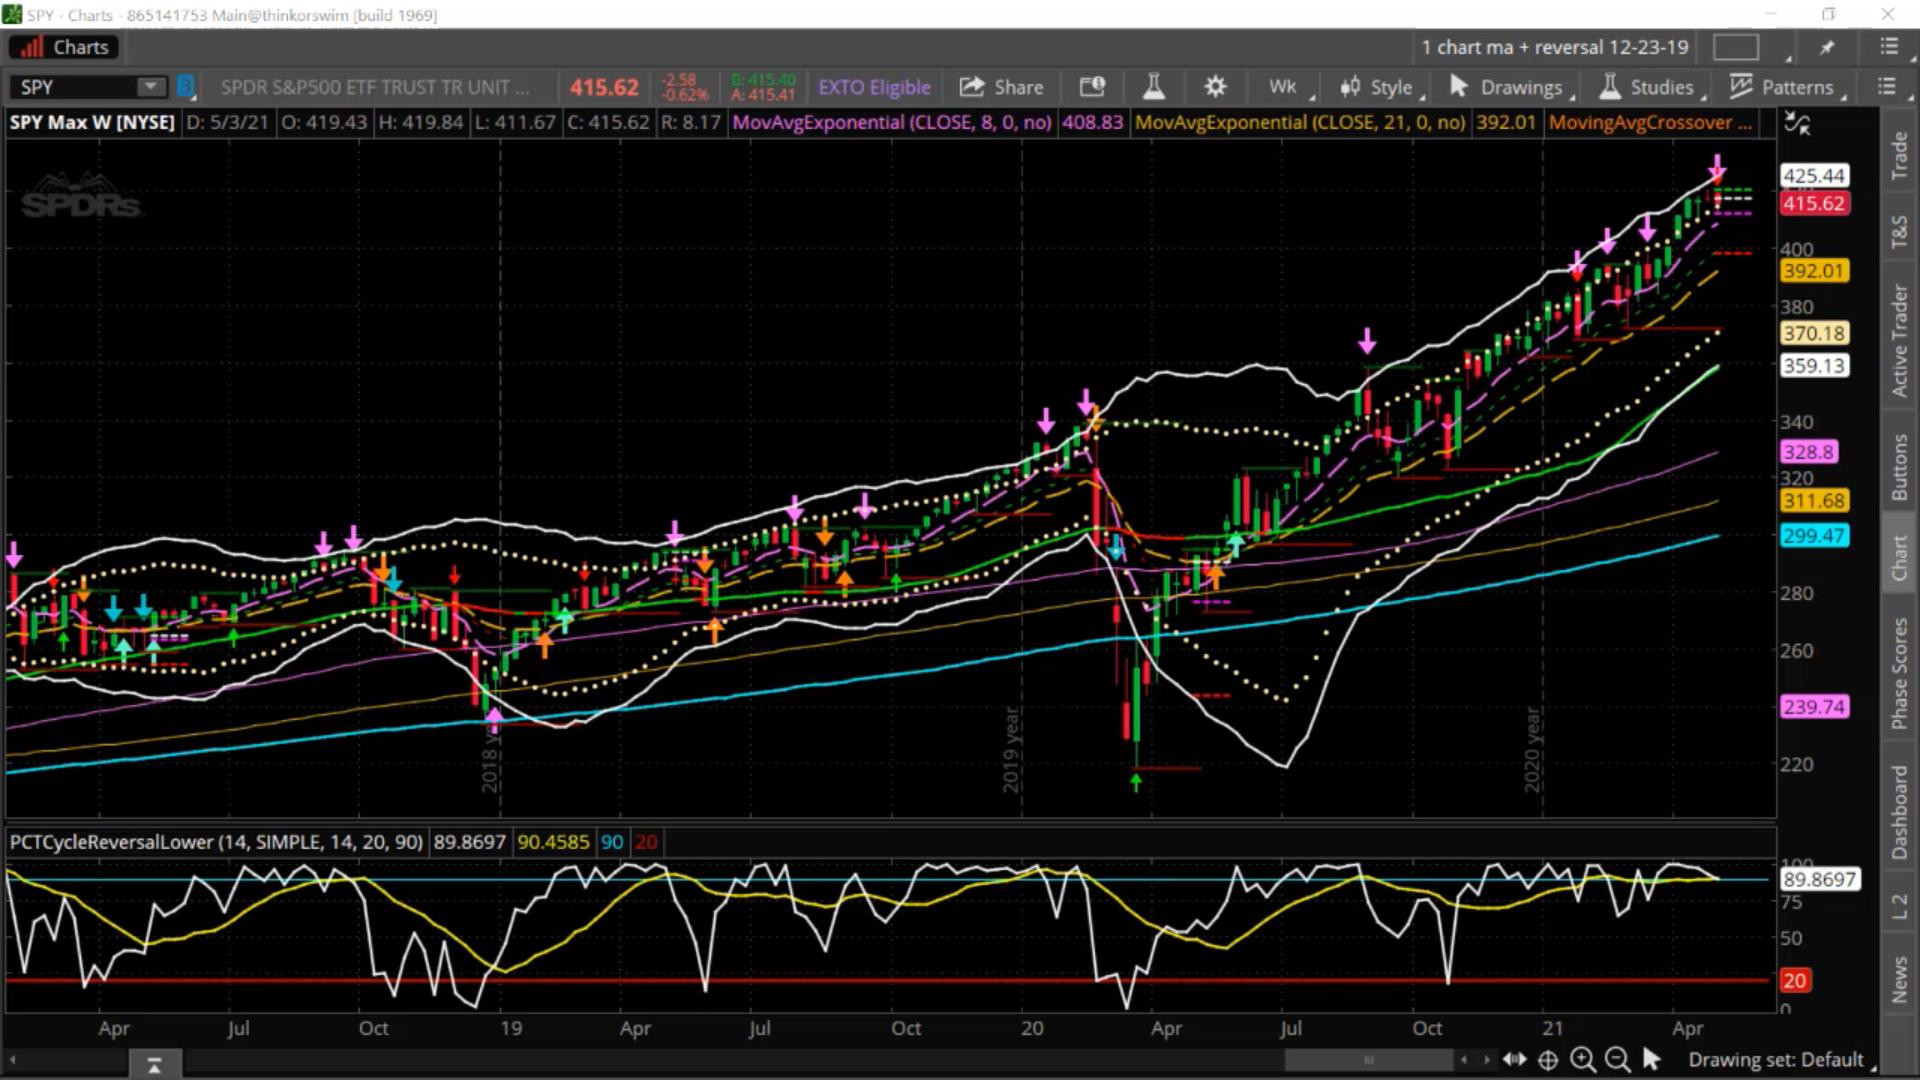
Task: Open the flask OnDemand icon
Action: pyautogui.click(x=1154, y=87)
